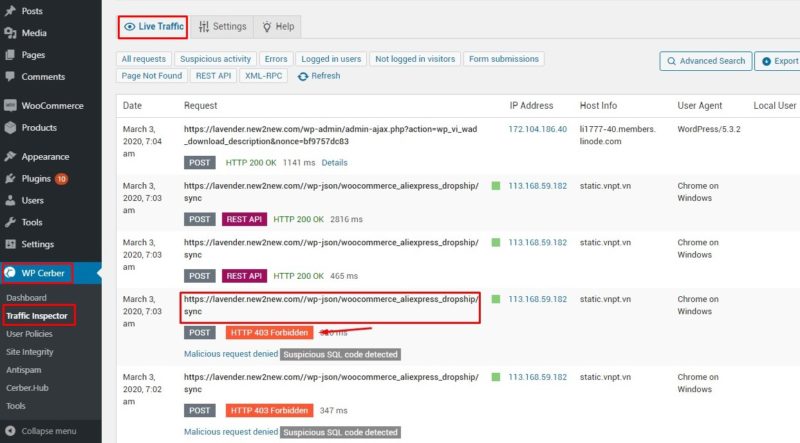Filter by Errors
Image resolution: width=800 pixels, height=443 pixels.
click(x=276, y=59)
